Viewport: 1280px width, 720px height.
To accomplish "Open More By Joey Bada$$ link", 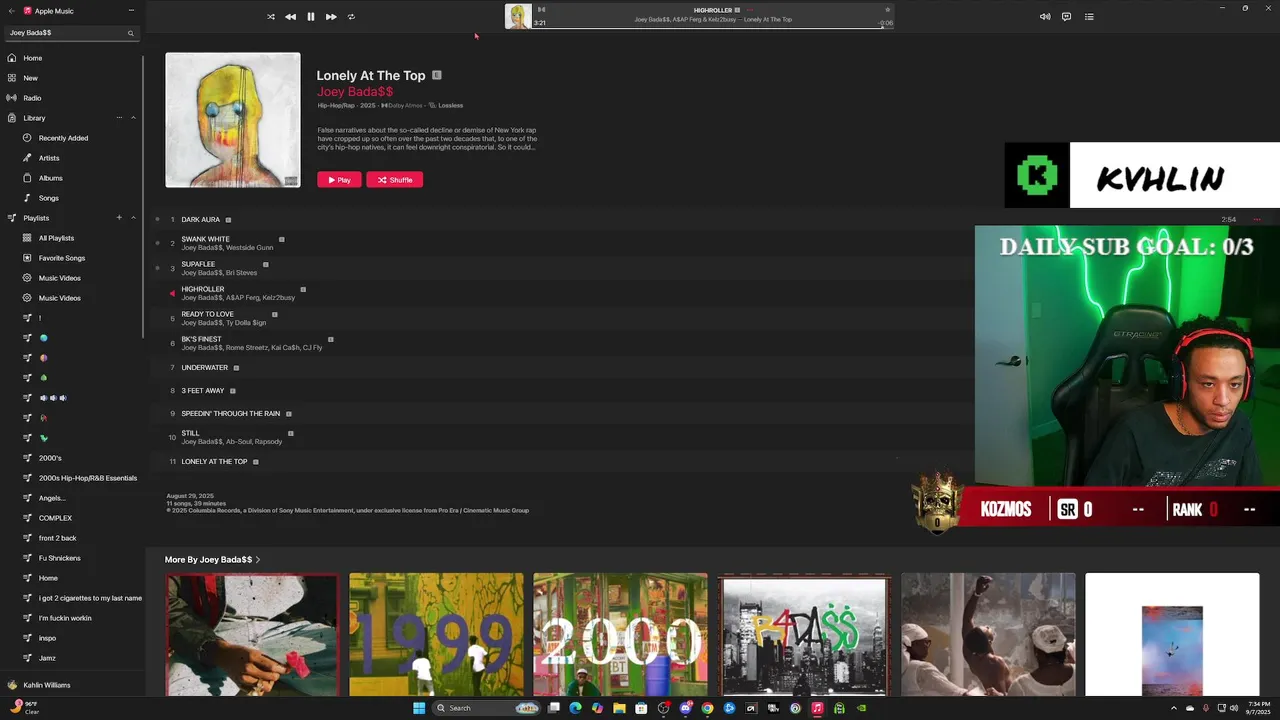I will coord(213,560).
